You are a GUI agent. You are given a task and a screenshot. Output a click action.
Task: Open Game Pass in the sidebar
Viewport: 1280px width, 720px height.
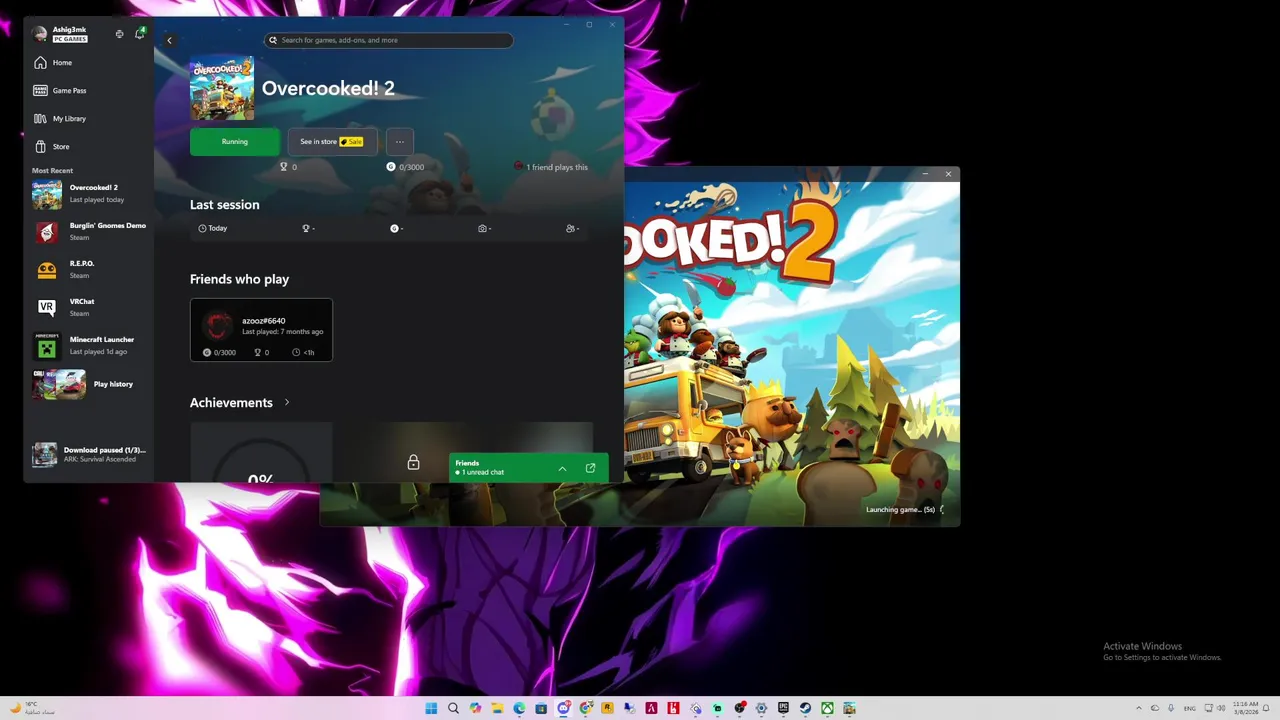(88, 90)
